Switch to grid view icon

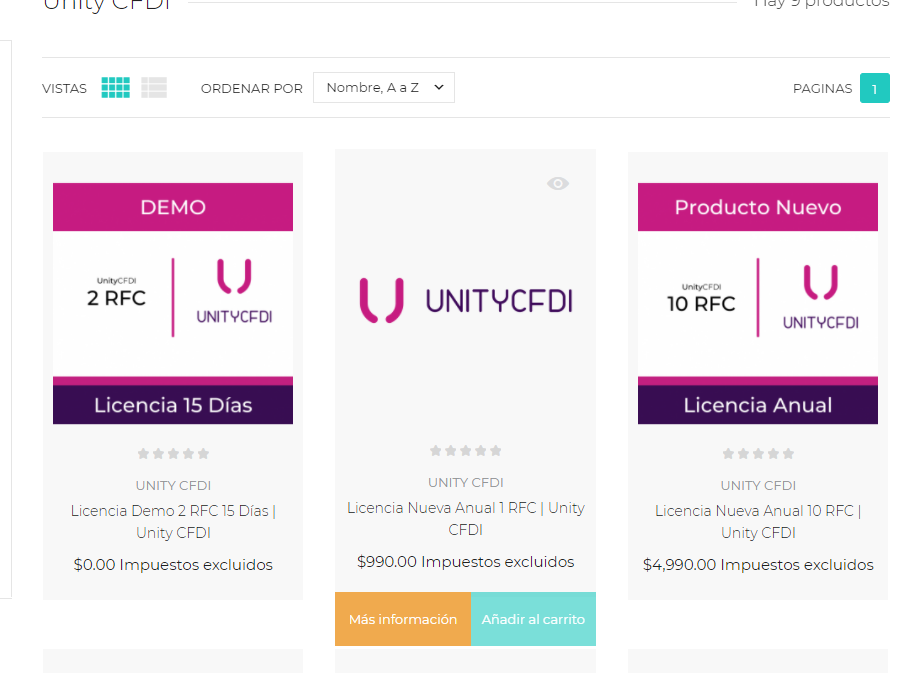coord(115,88)
